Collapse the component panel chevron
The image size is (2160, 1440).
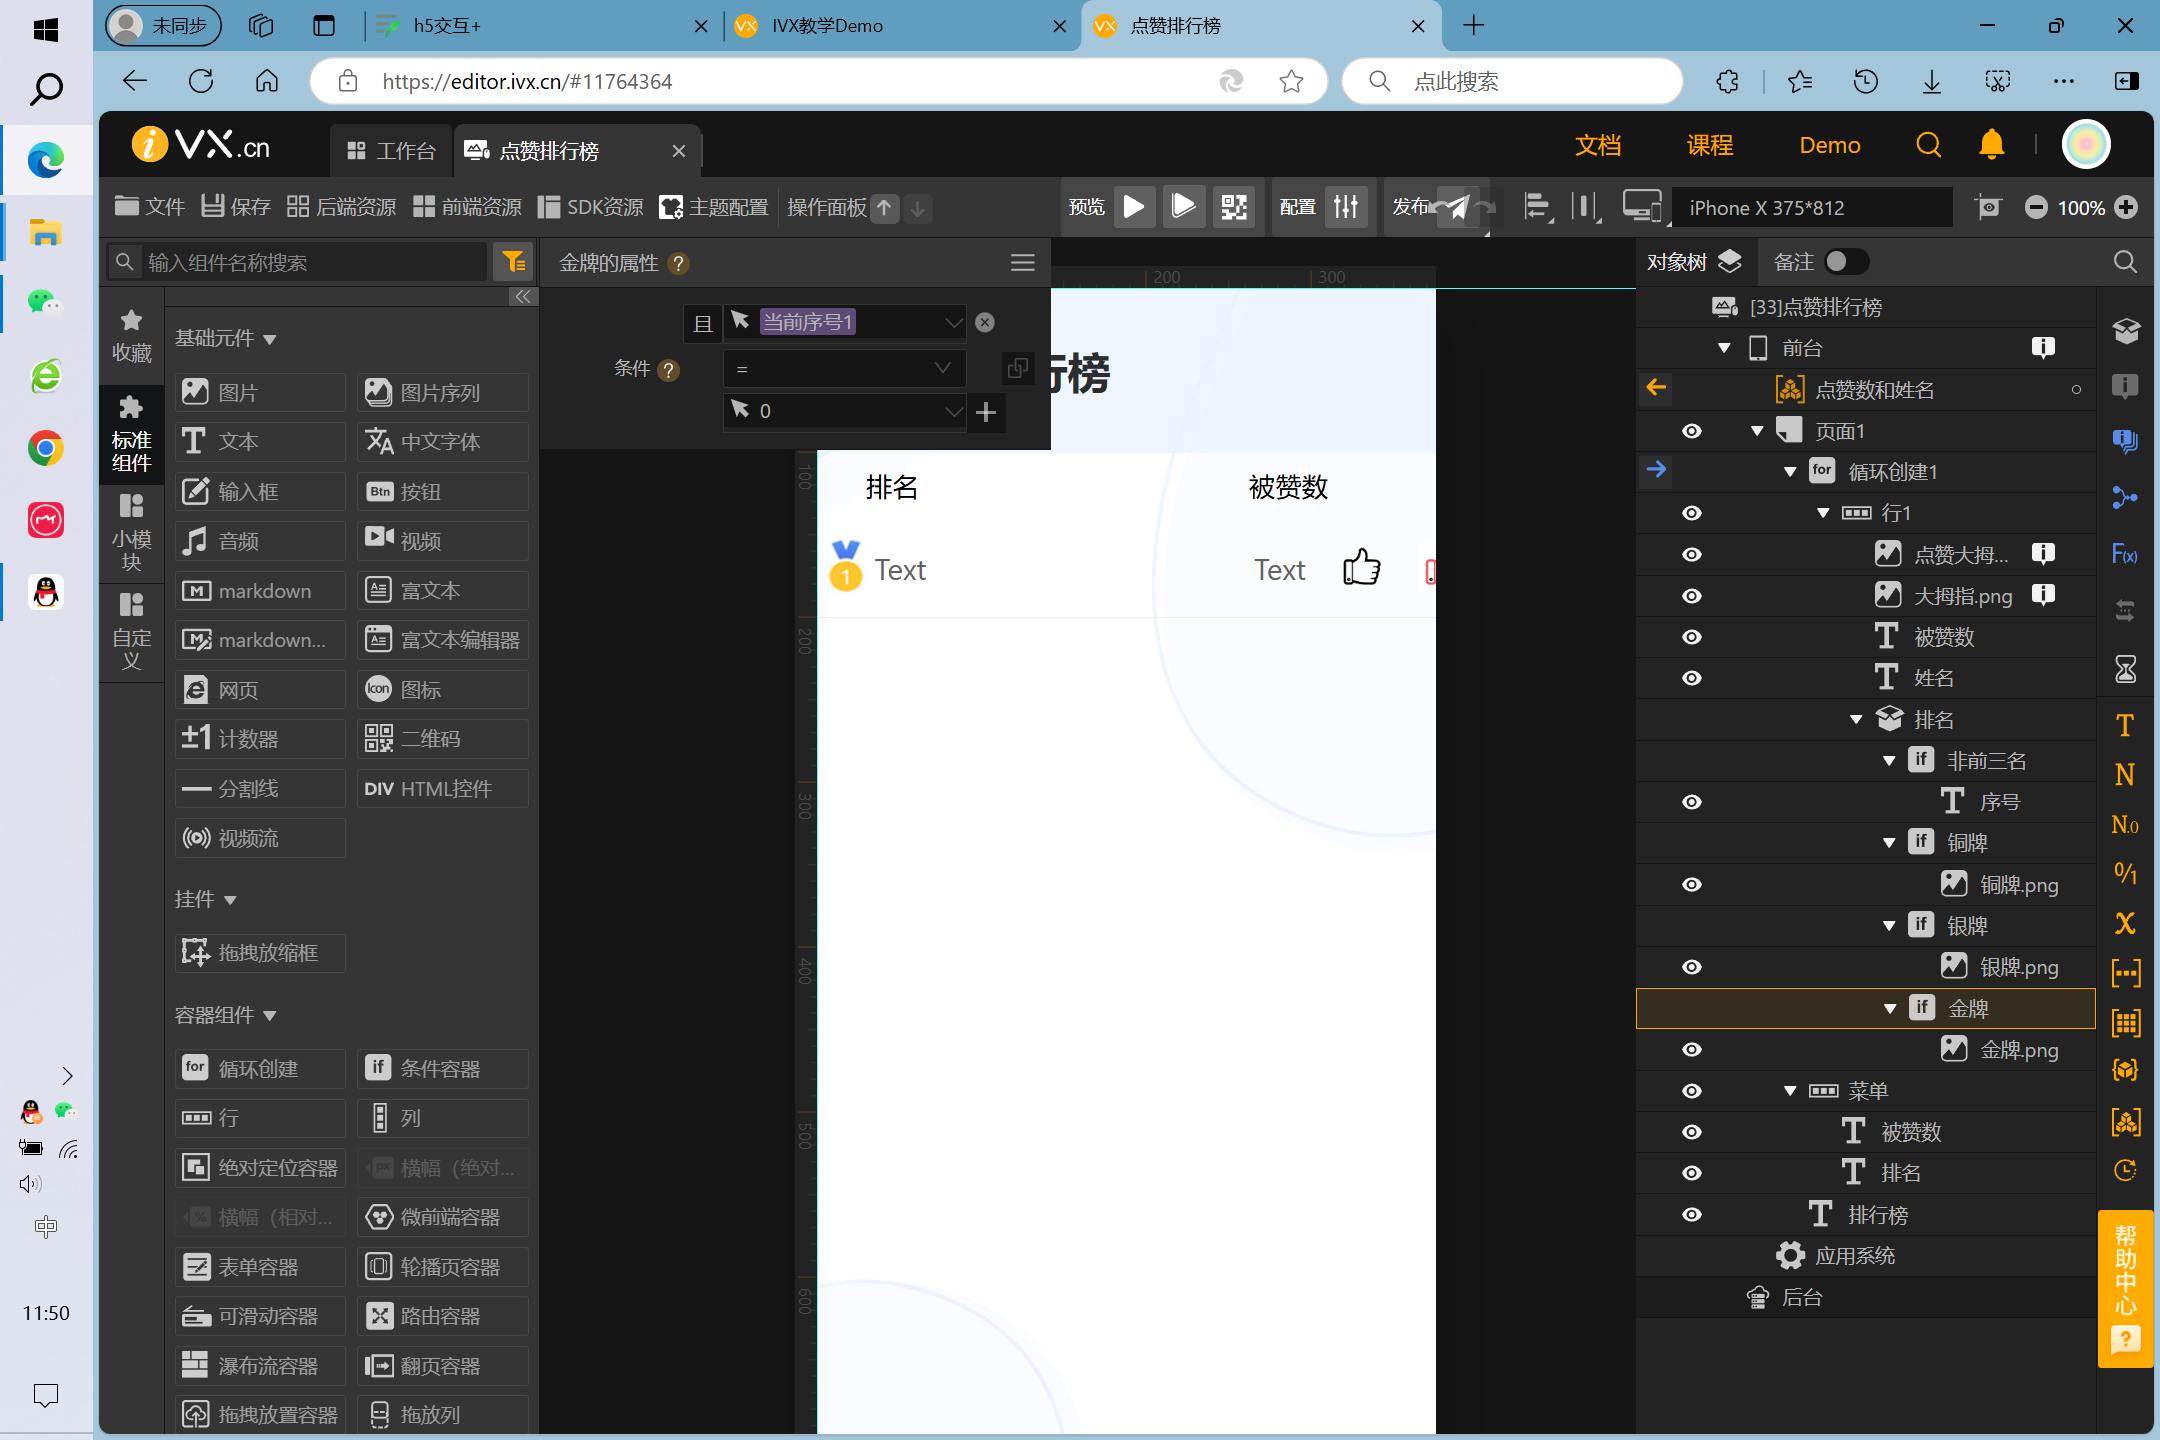[x=523, y=296]
